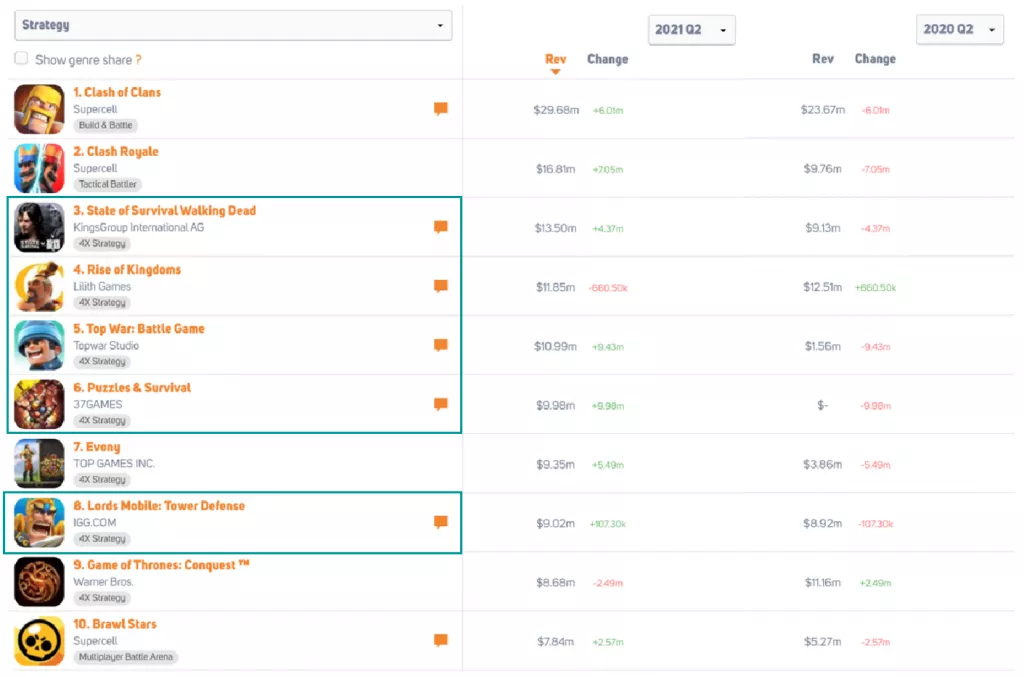Click the 4X Strategy tag under Evony
Viewport: 1024px width, 677px height.
[x=102, y=480]
